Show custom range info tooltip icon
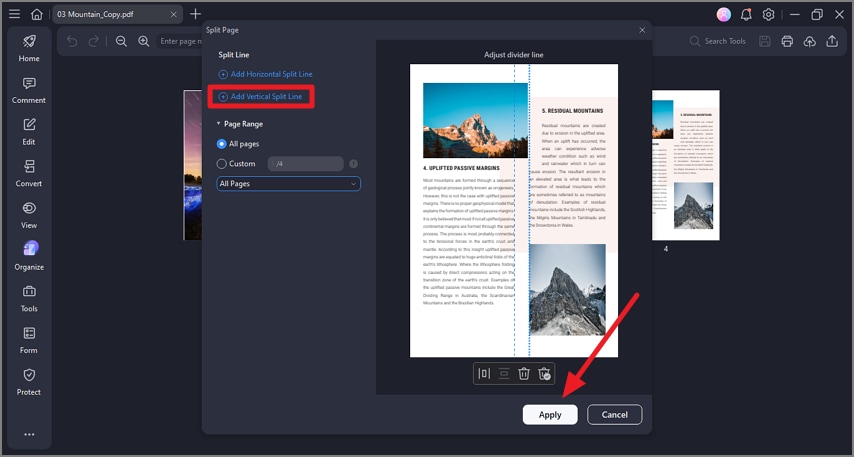The width and height of the screenshot is (854, 457). tap(353, 163)
